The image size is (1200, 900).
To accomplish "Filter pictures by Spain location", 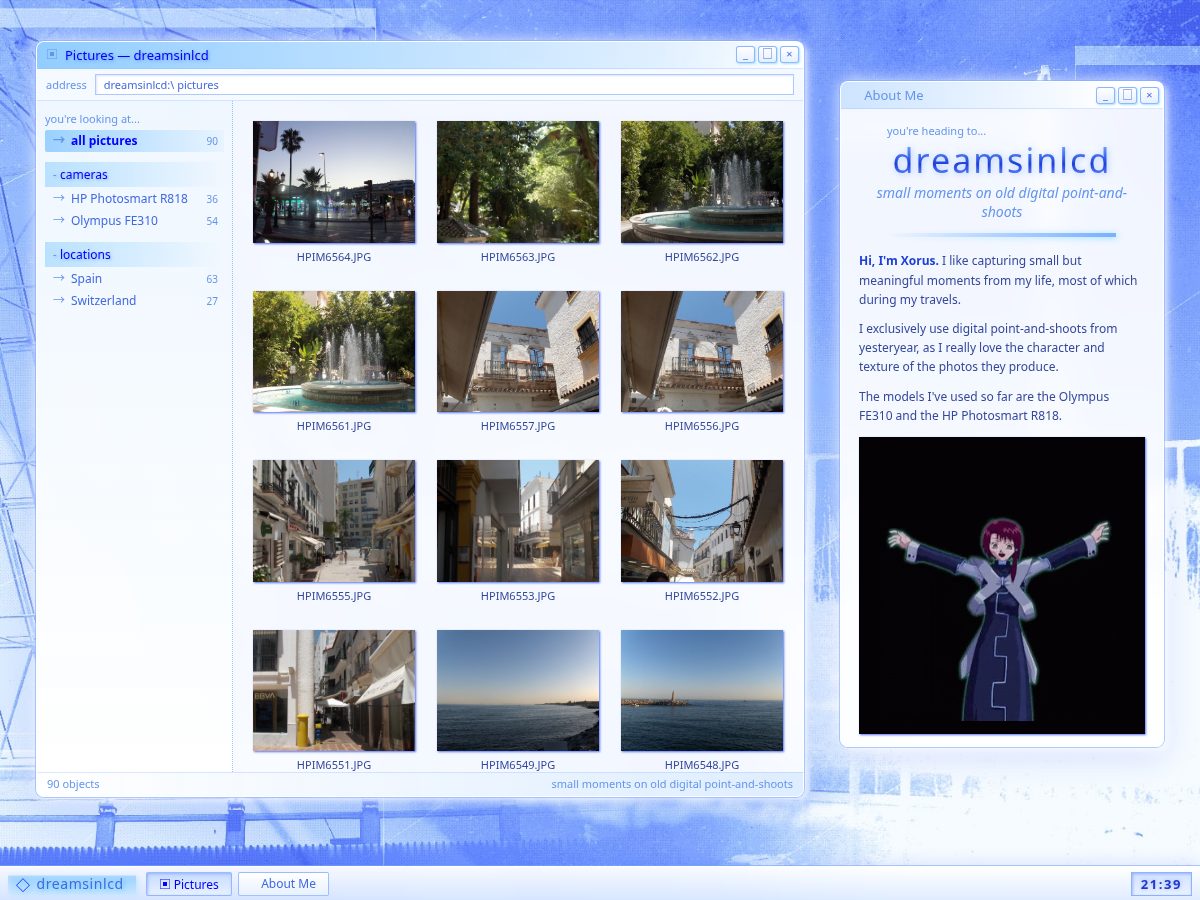I will coord(134,279).
